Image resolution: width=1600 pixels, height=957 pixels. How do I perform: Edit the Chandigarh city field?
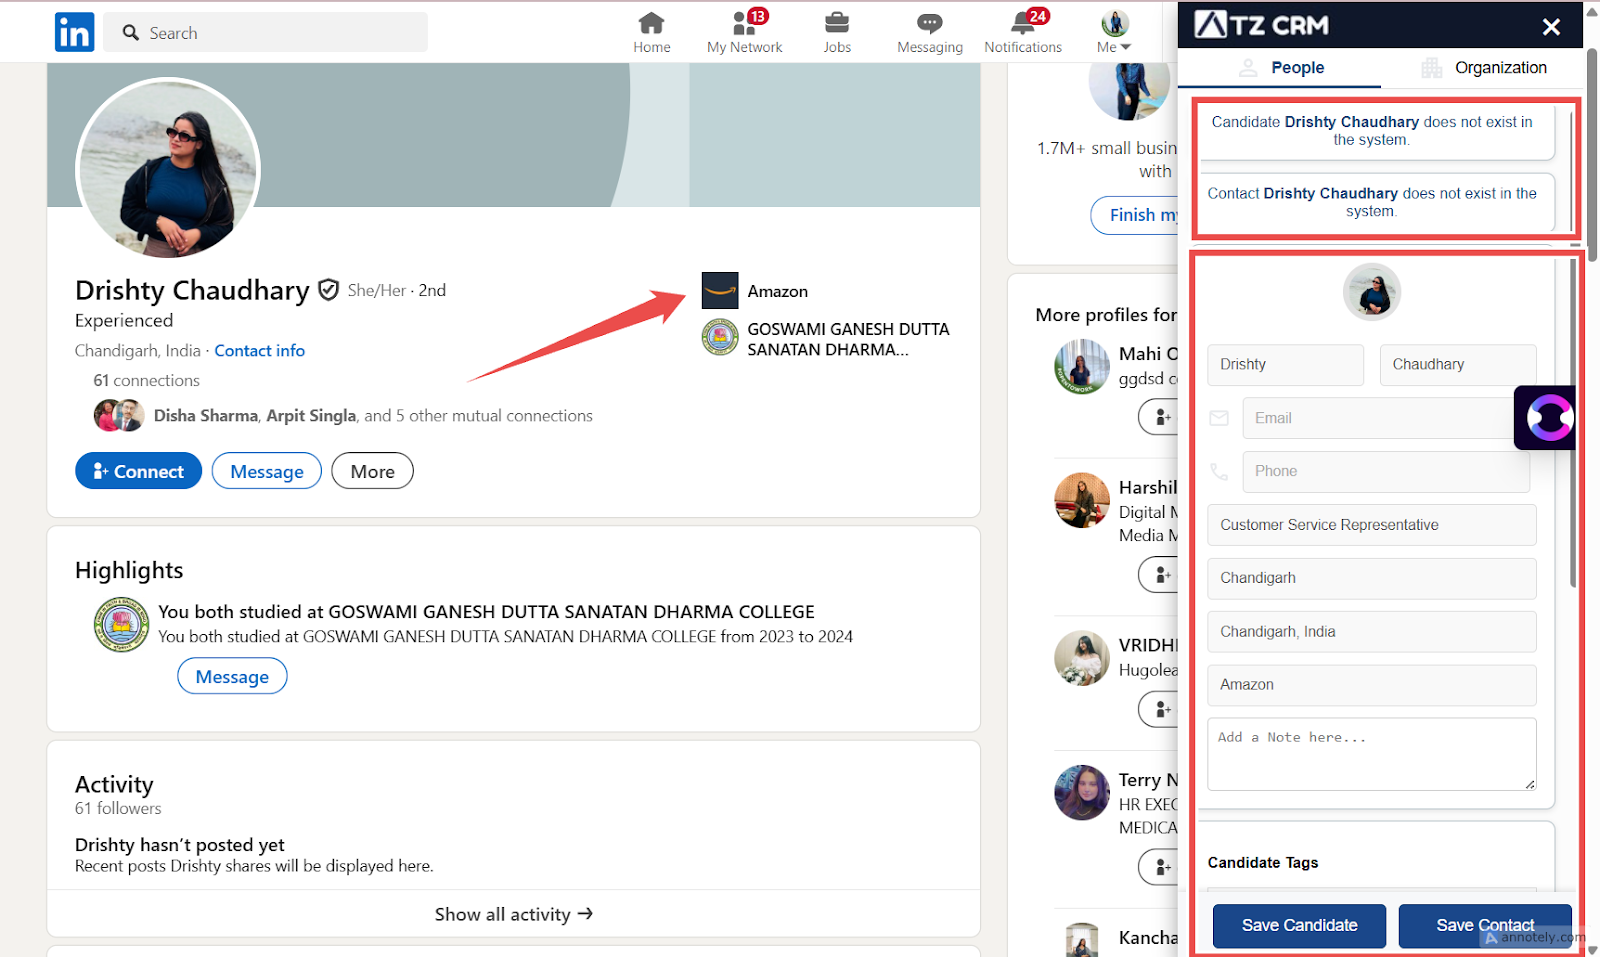coord(1372,578)
